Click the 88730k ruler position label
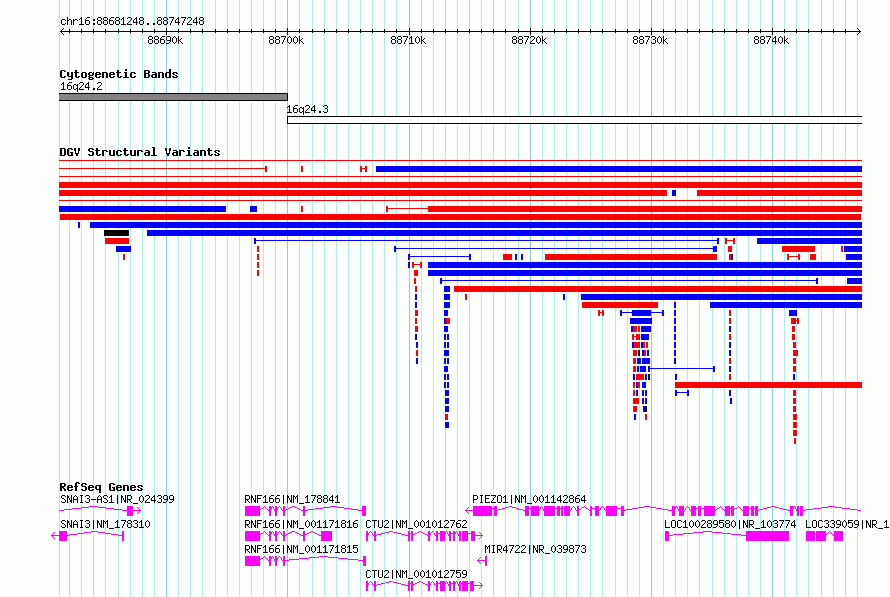Screen dimensions: 890x597 [x=650, y=40]
